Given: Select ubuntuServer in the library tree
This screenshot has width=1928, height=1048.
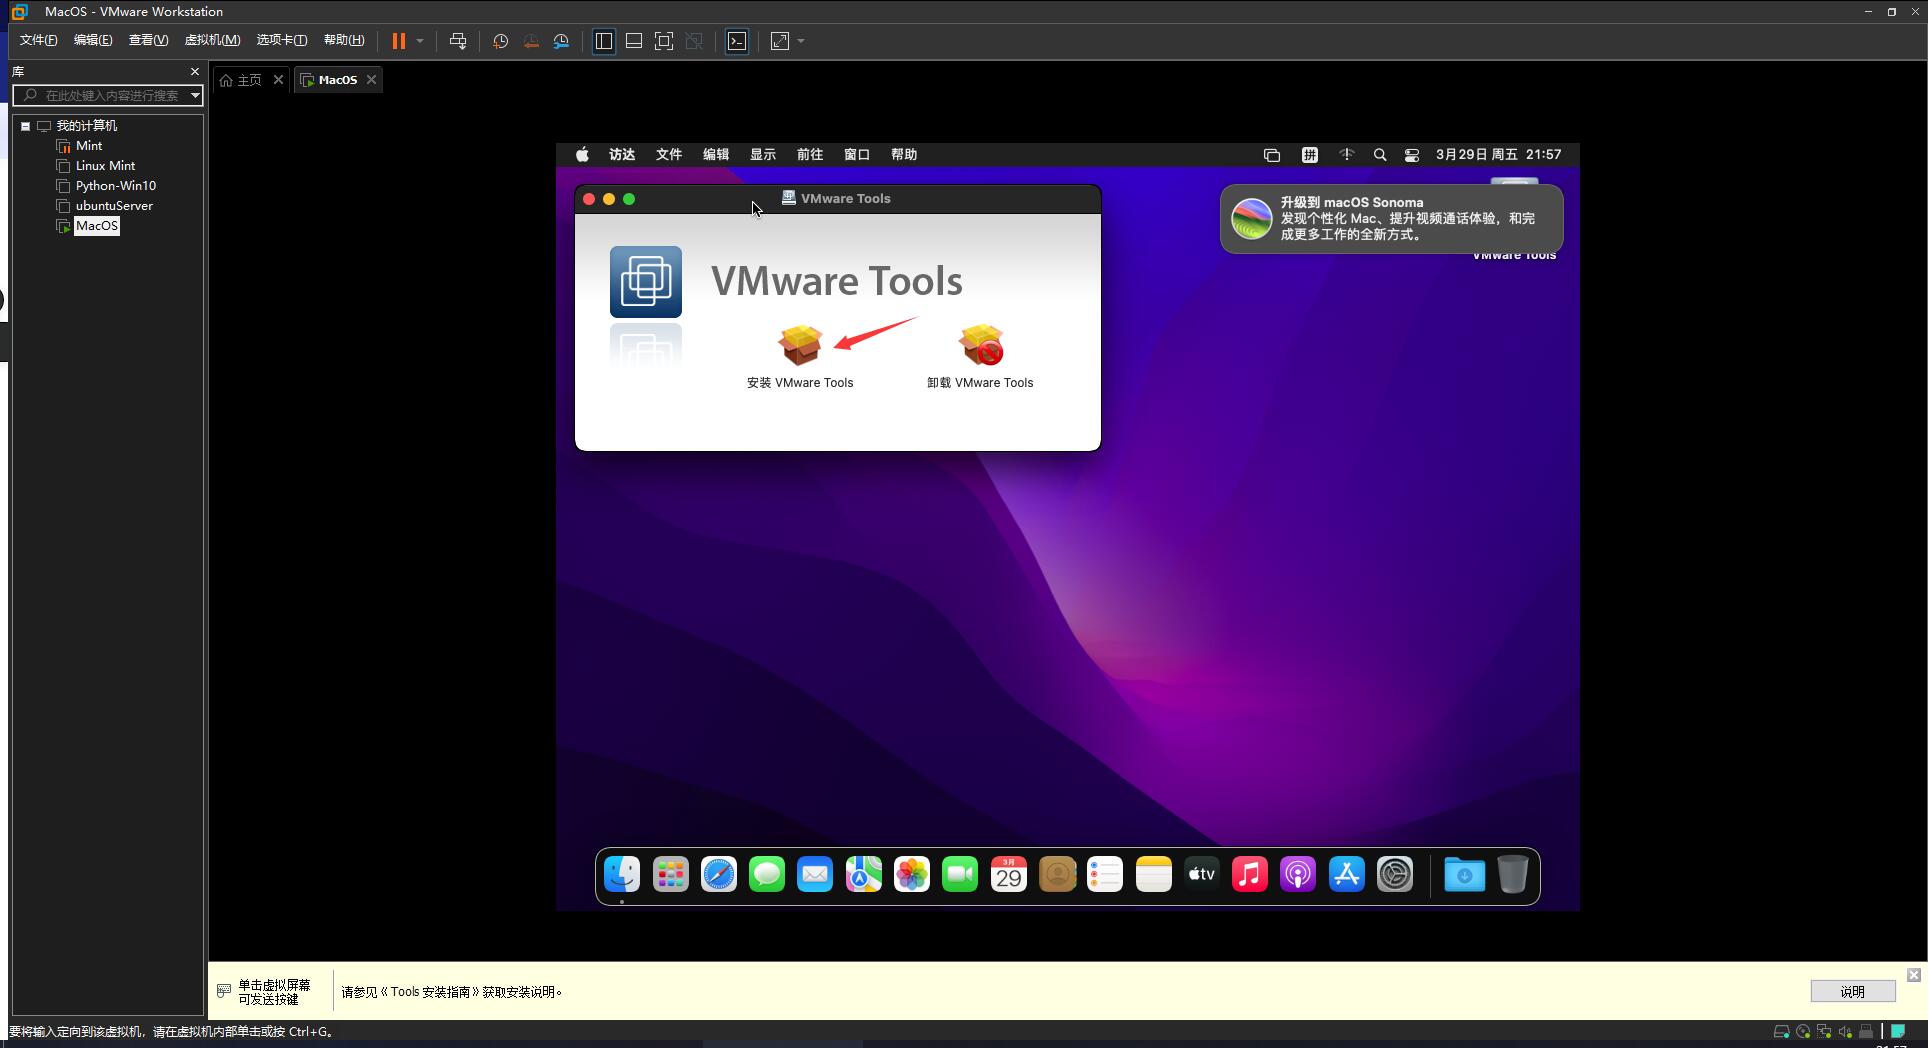Looking at the screenshot, I should click(x=114, y=206).
